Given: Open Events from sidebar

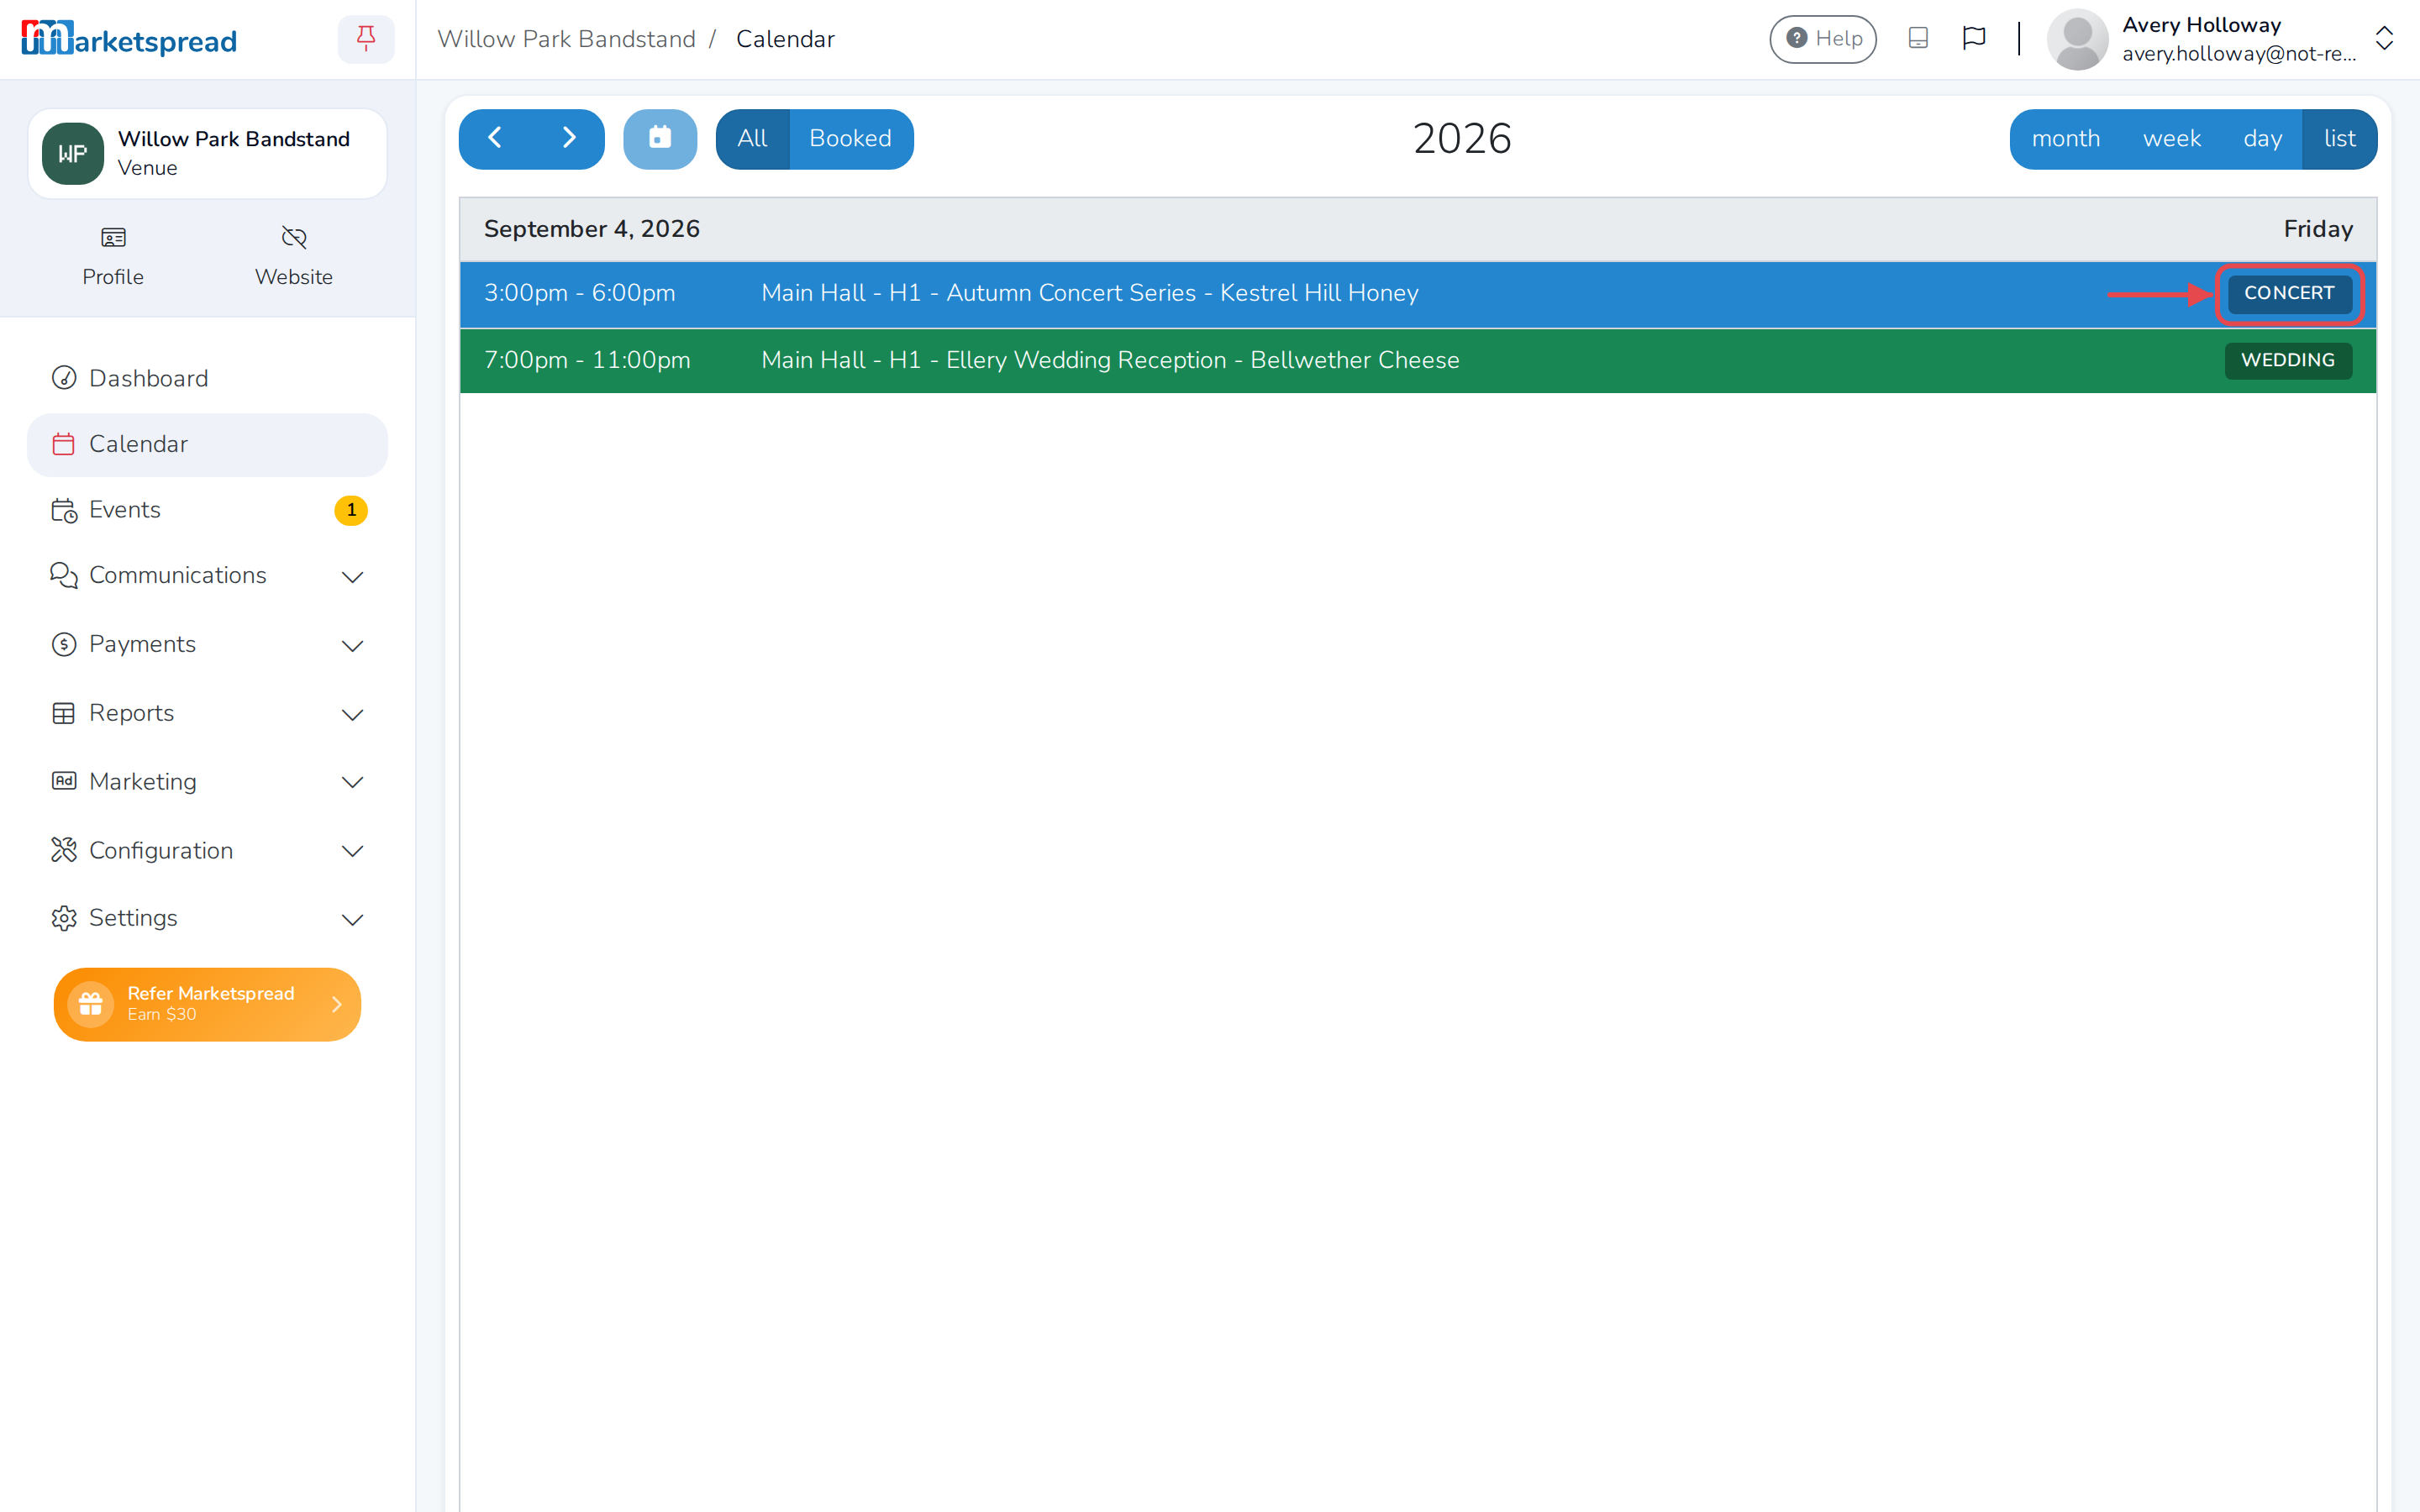Looking at the screenshot, I should (x=207, y=510).
